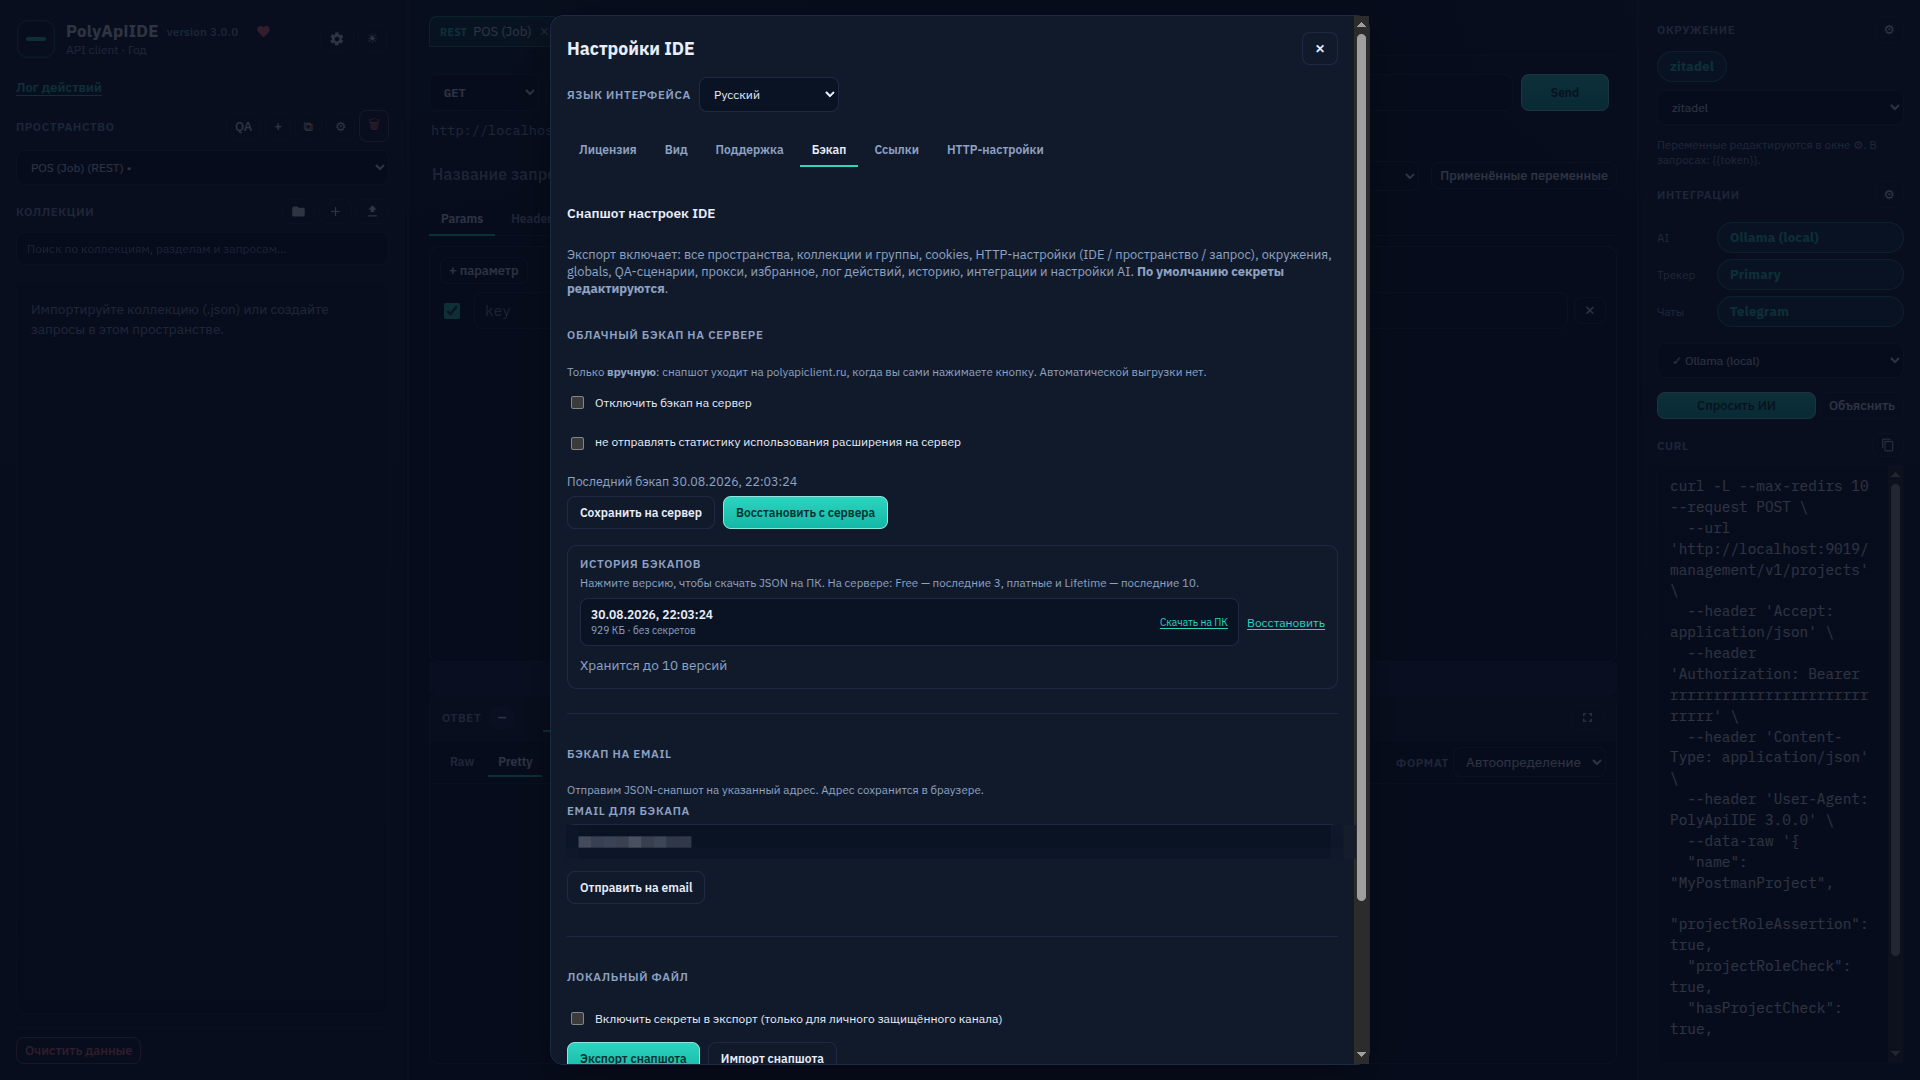Click 'Восстановить с сервера' button
This screenshot has width=1920, height=1080.
tap(805, 513)
